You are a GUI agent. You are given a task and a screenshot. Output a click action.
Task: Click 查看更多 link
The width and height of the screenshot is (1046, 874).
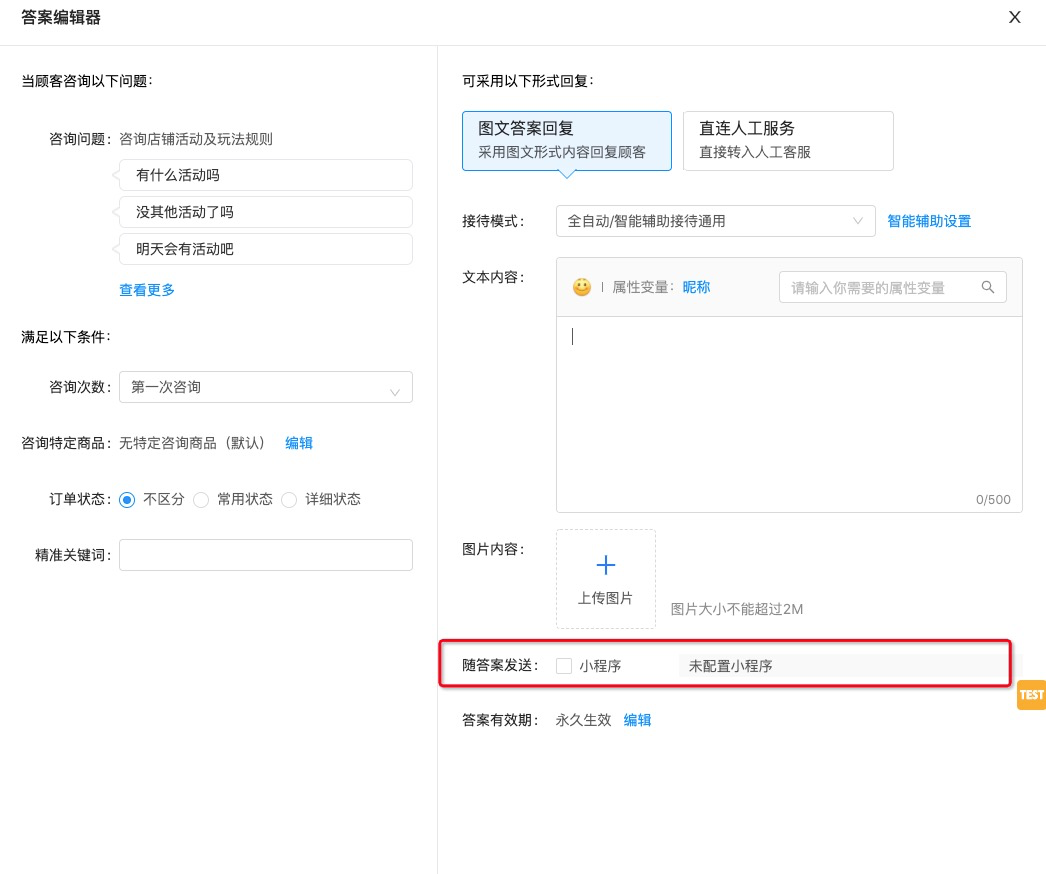coord(147,290)
